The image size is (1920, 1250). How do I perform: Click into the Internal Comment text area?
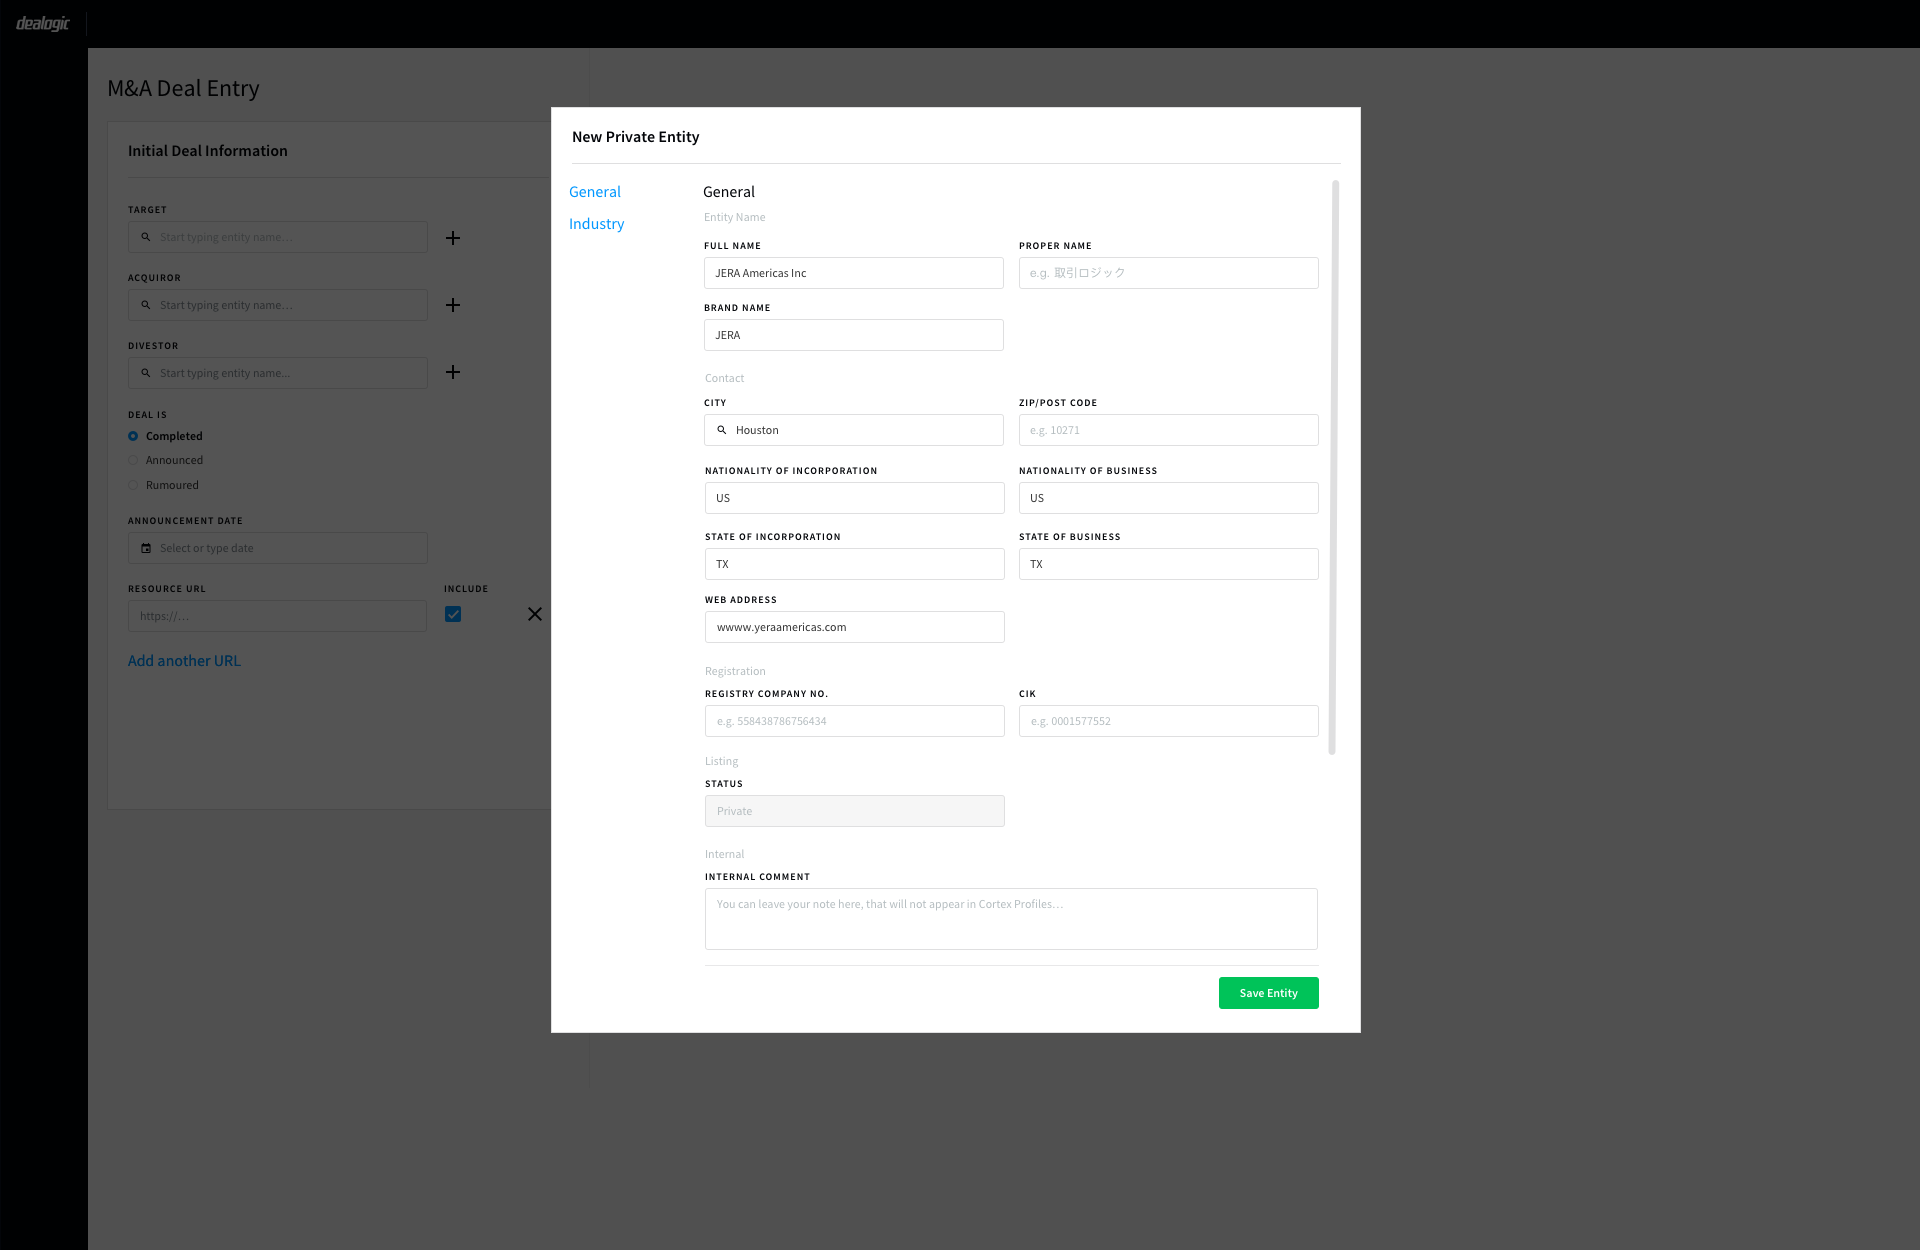point(1010,919)
